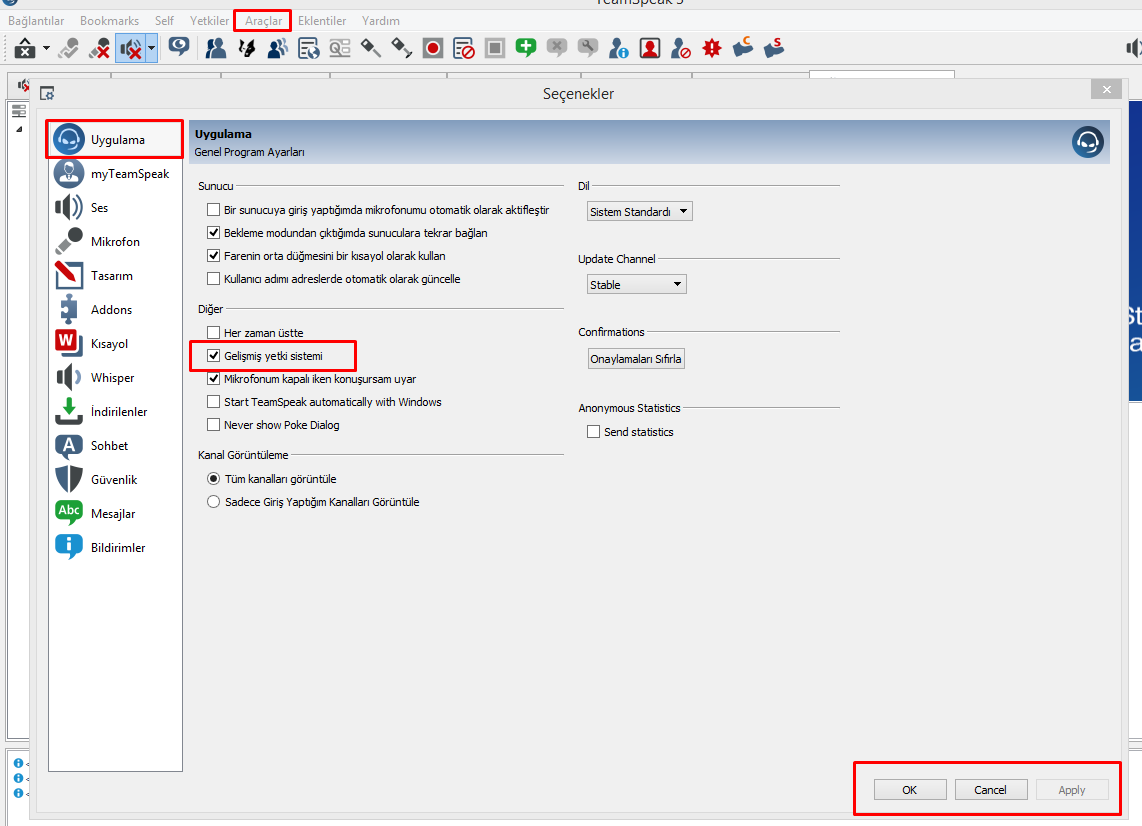Enable auto-activate microphone on server login checkbox

213,210
